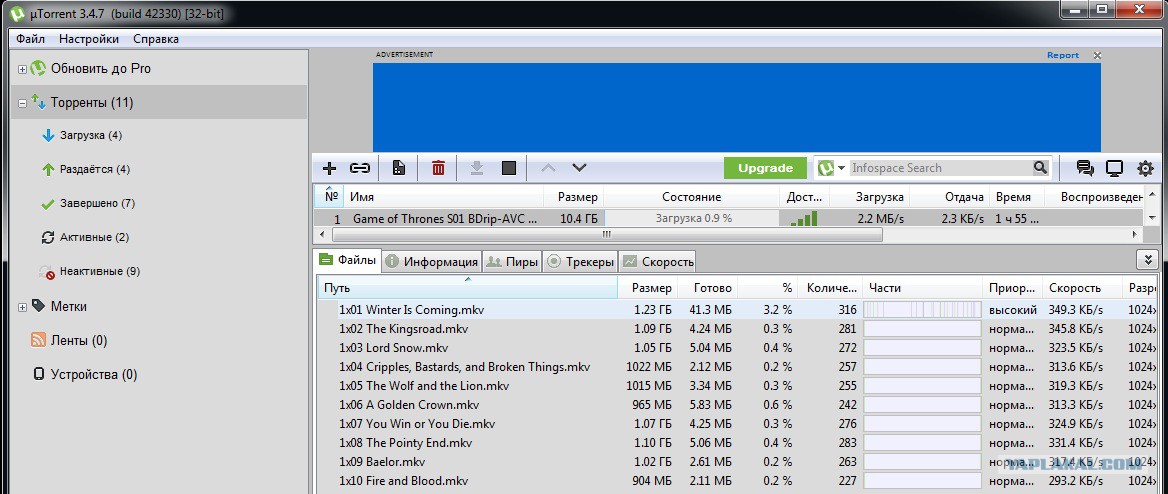Select 1x04 Cripples, Bastards, and Broken Things.mkv
Viewport: 1168px width, 494px height.
click(x=465, y=367)
